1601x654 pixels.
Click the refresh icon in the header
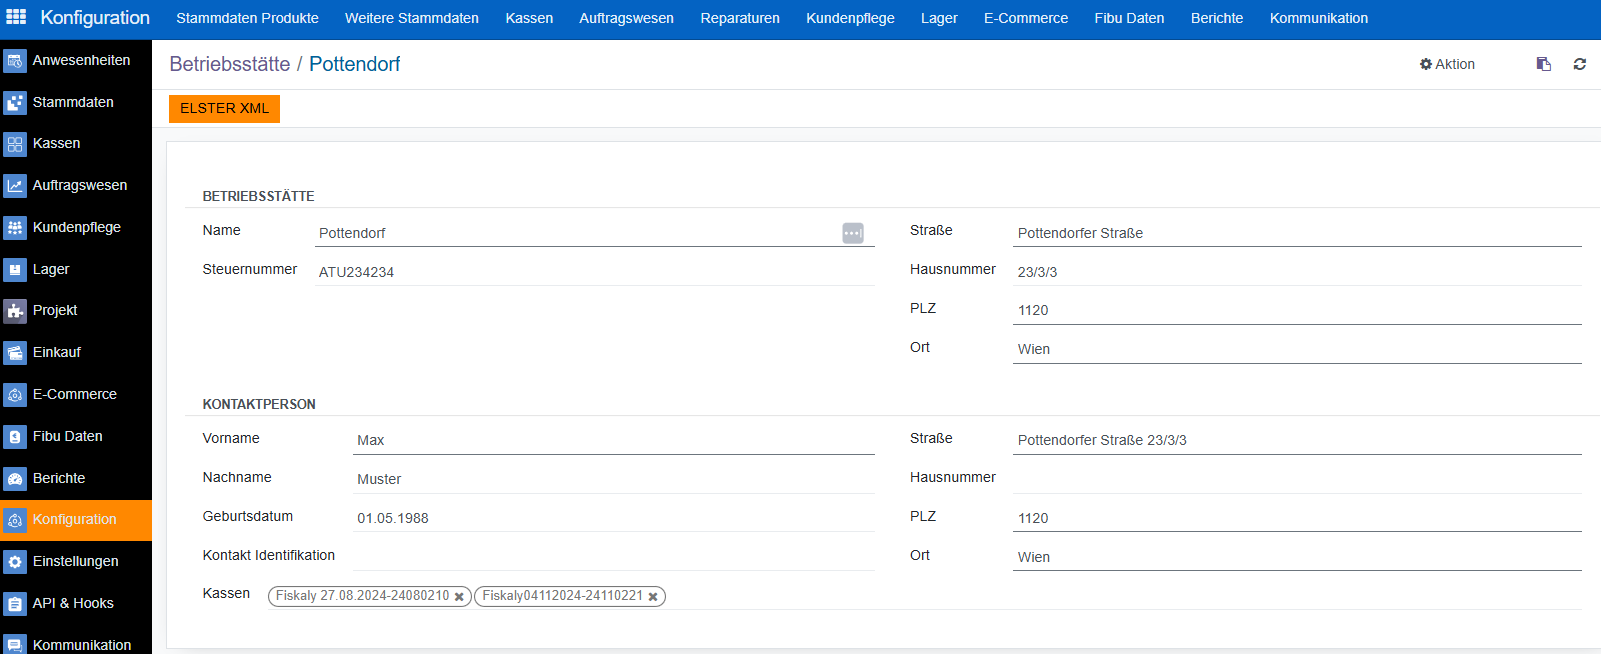pos(1580,64)
